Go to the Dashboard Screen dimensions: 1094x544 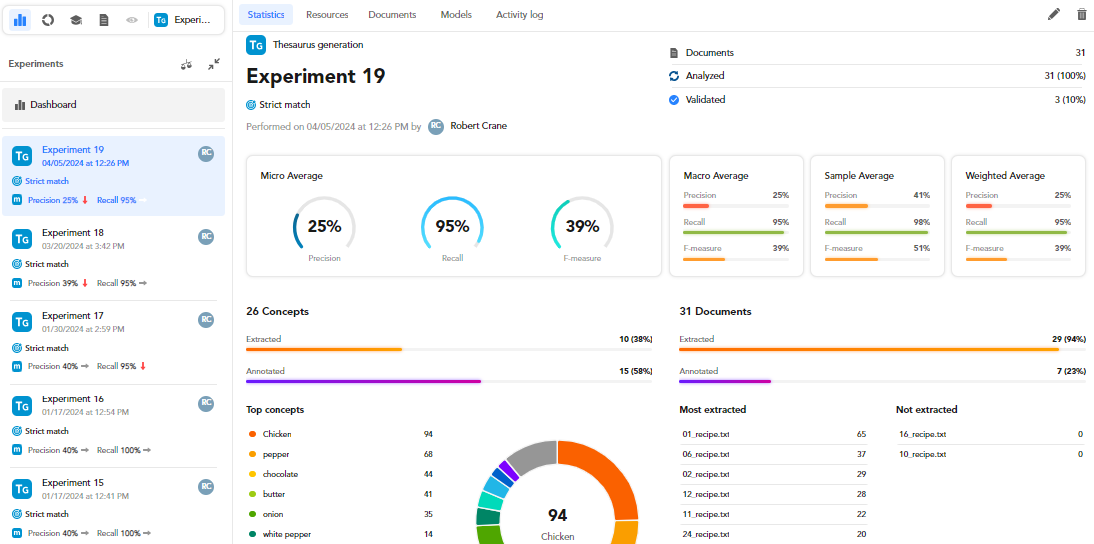coord(113,105)
